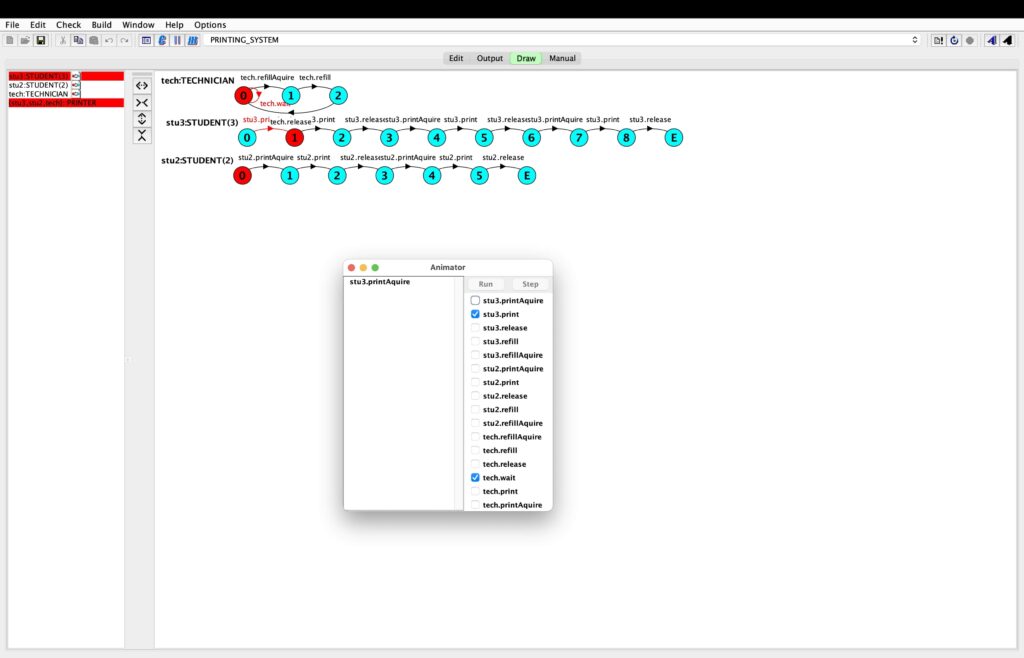This screenshot has height=658, width=1024.
Task: Stretch the diagram vertically with the up-down arrows button
Action: [x=142, y=119]
